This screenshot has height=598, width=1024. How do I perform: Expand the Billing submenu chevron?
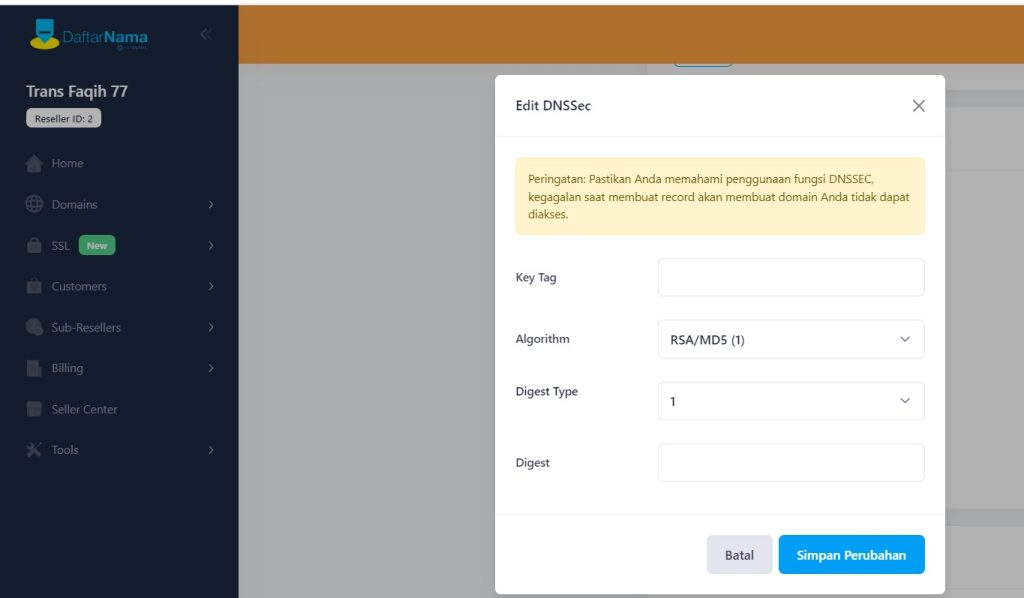point(211,368)
